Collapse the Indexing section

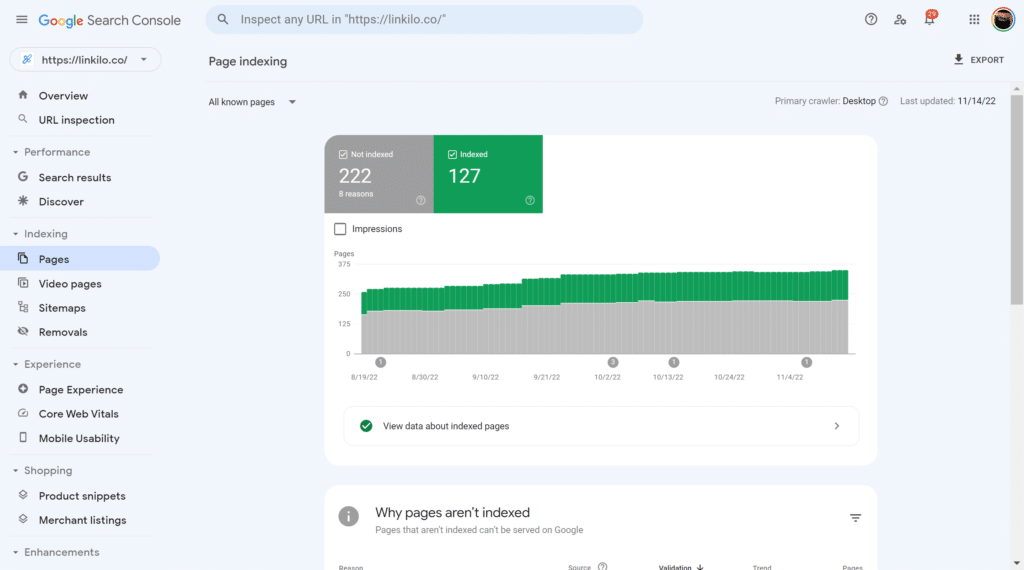pos(16,234)
